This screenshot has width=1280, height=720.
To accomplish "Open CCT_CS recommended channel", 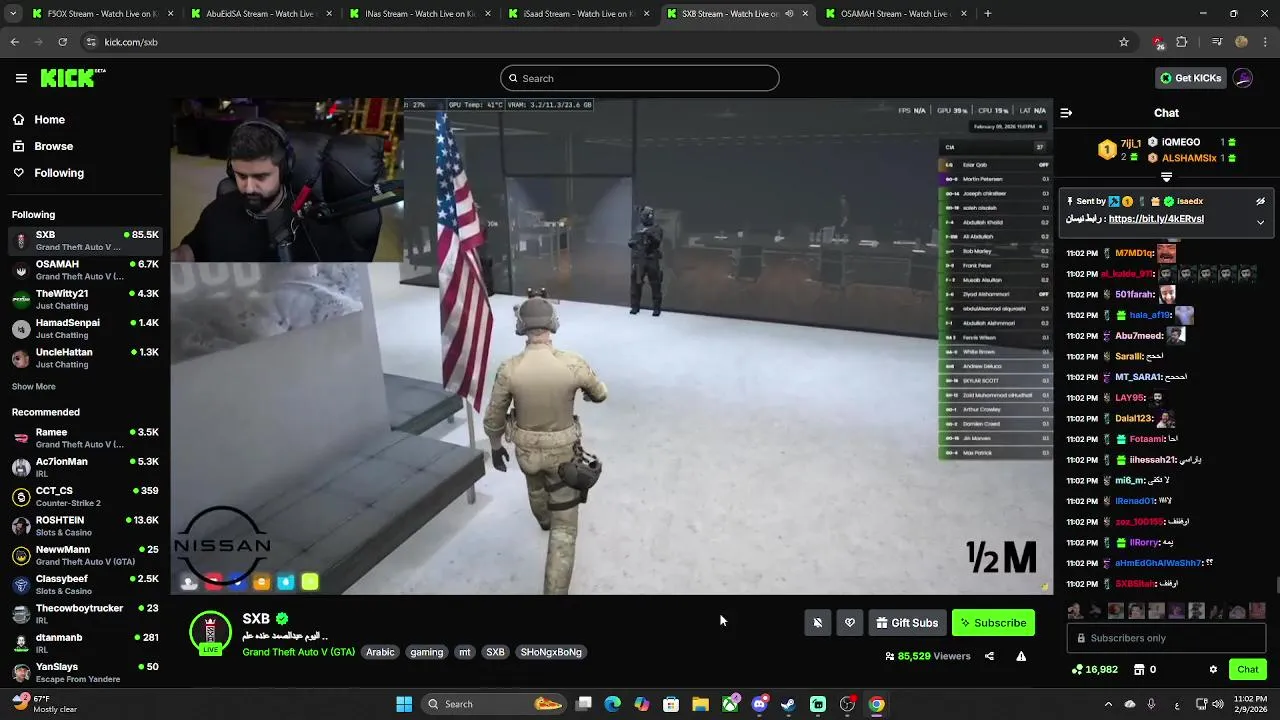I will click(85, 497).
